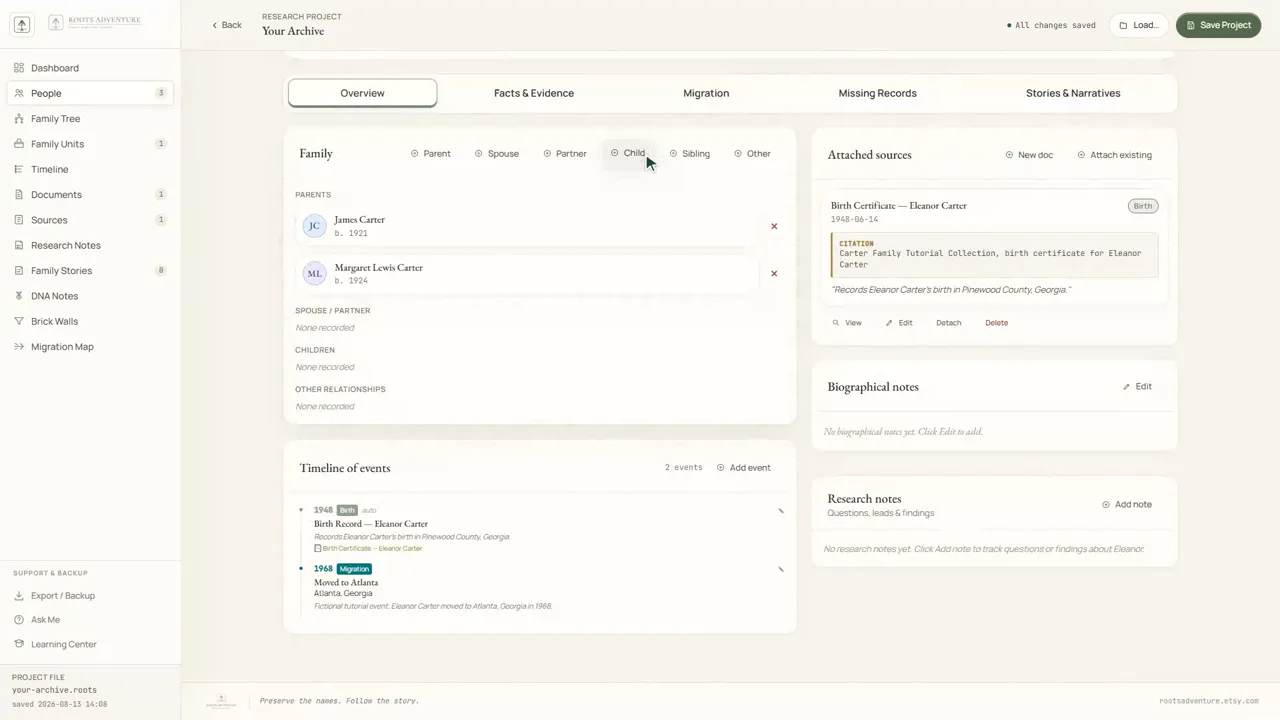The image size is (1280, 720).
Task: Click Attach existing source
Action: point(1115,155)
